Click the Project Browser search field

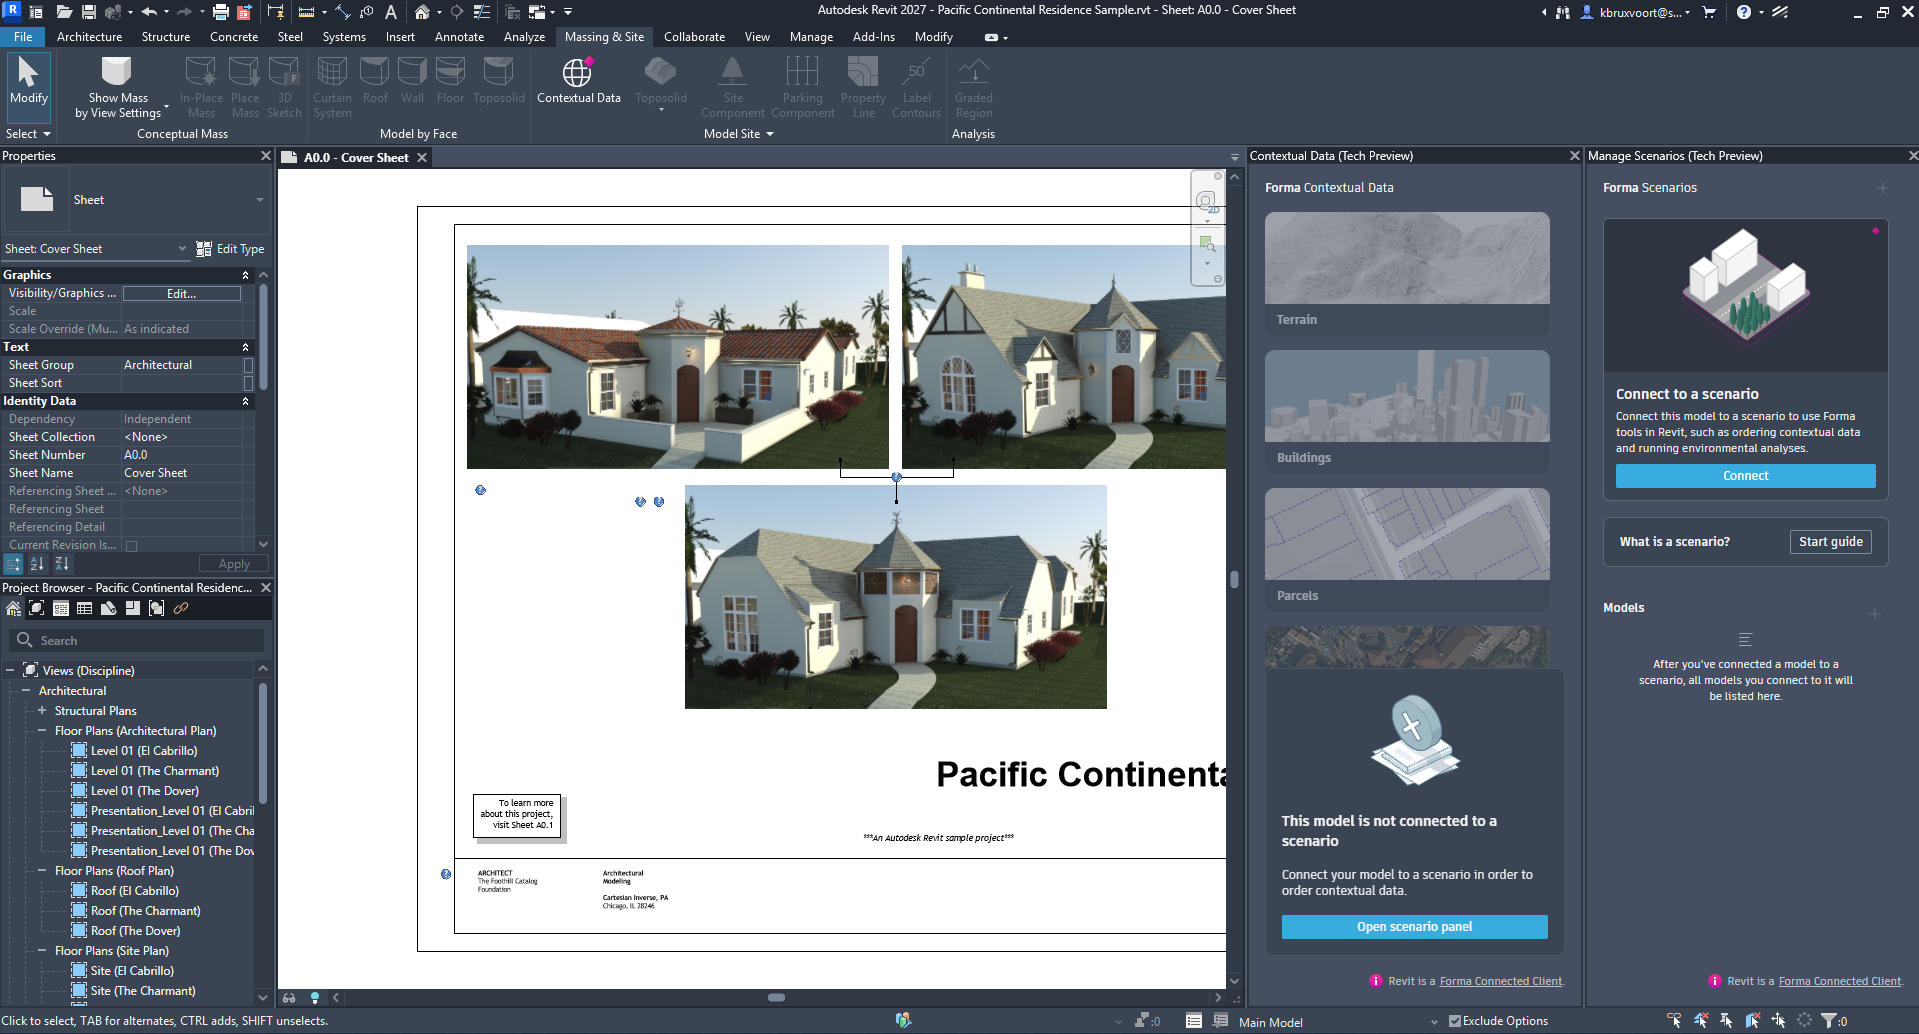tap(140, 640)
